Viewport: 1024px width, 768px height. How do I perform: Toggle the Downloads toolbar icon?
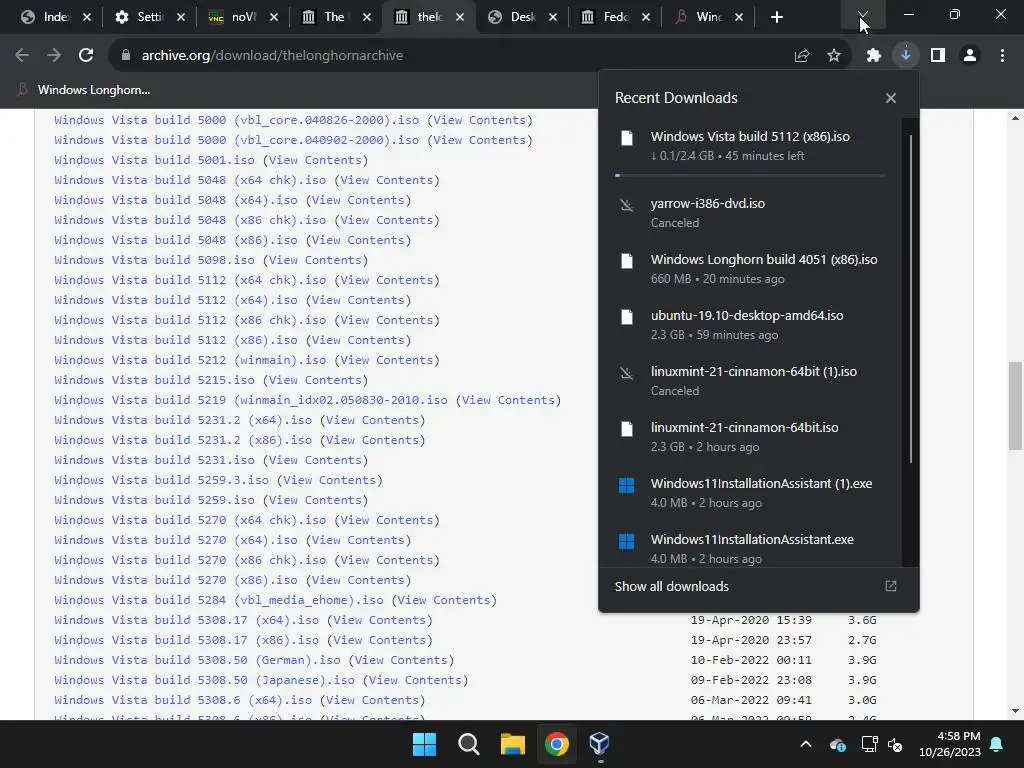tap(906, 56)
